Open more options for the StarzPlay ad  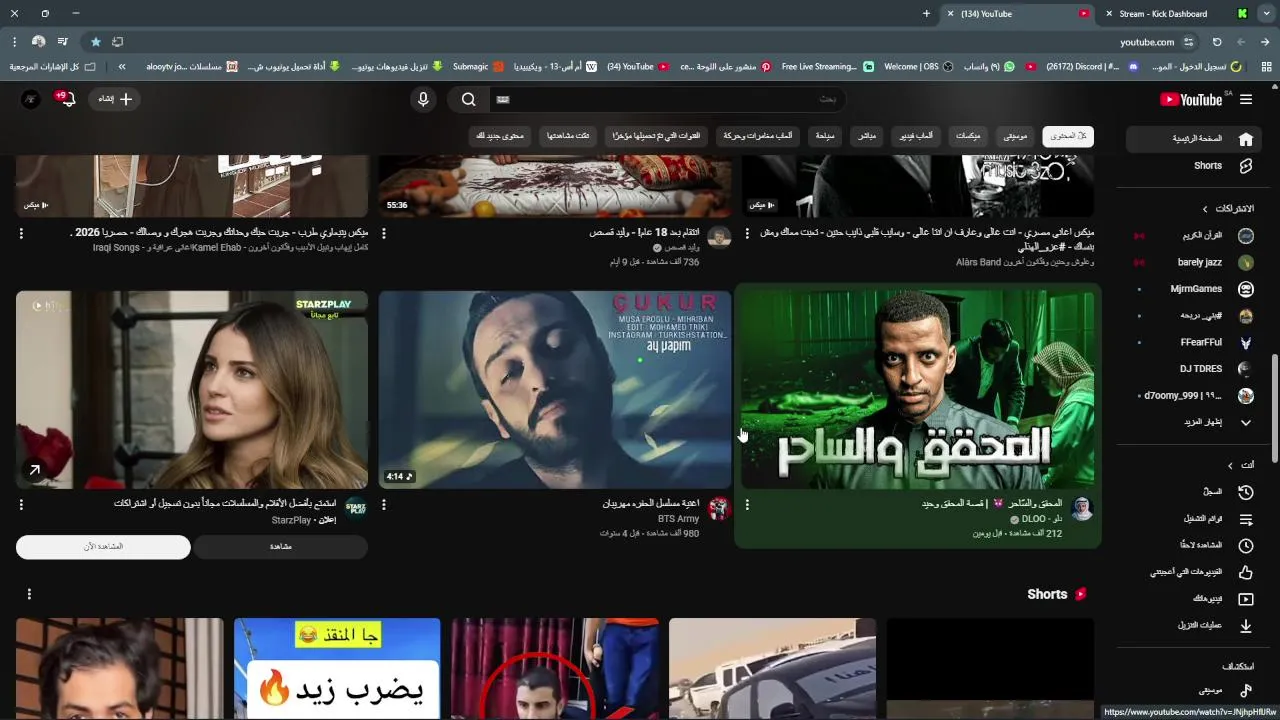[21, 505]
